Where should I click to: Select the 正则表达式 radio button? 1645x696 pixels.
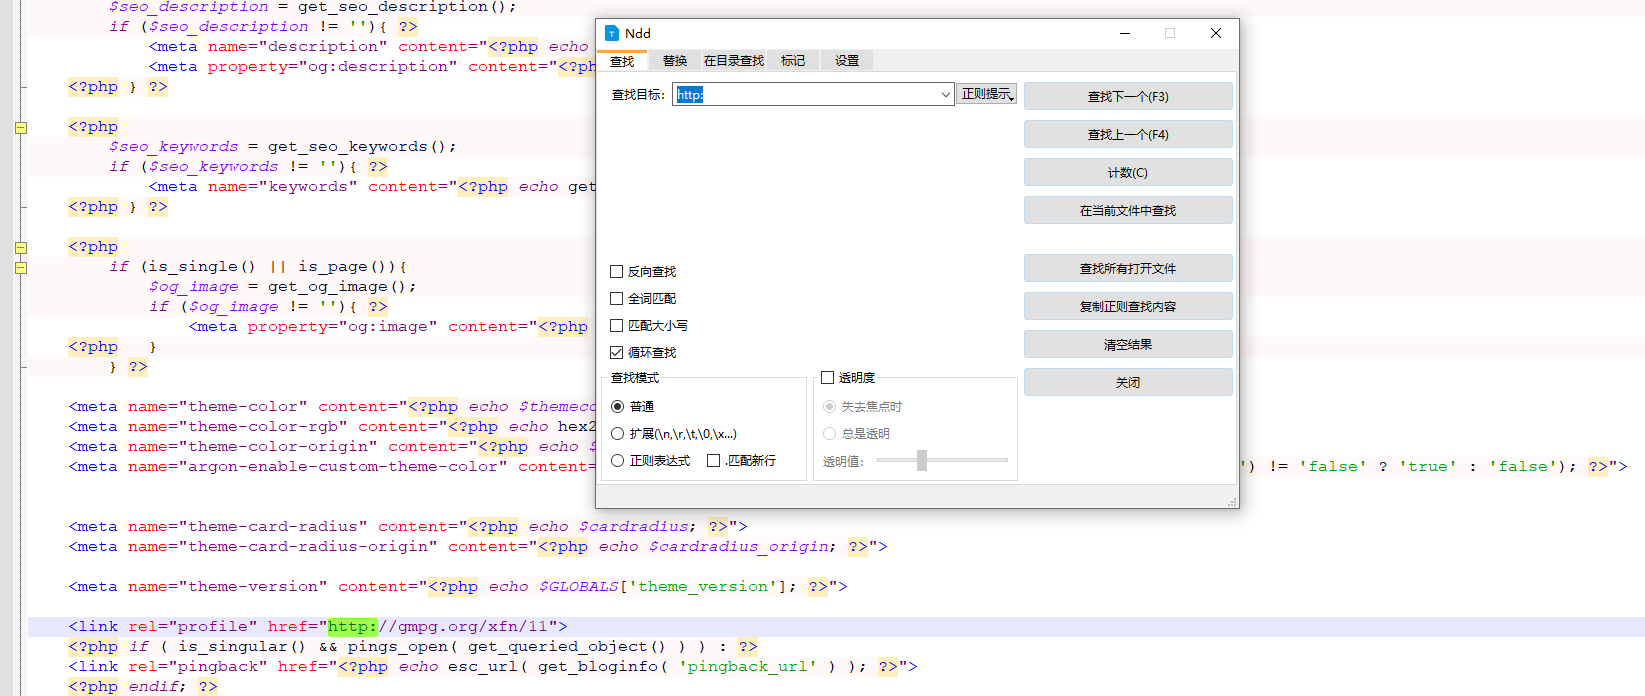tap(618, 461)
